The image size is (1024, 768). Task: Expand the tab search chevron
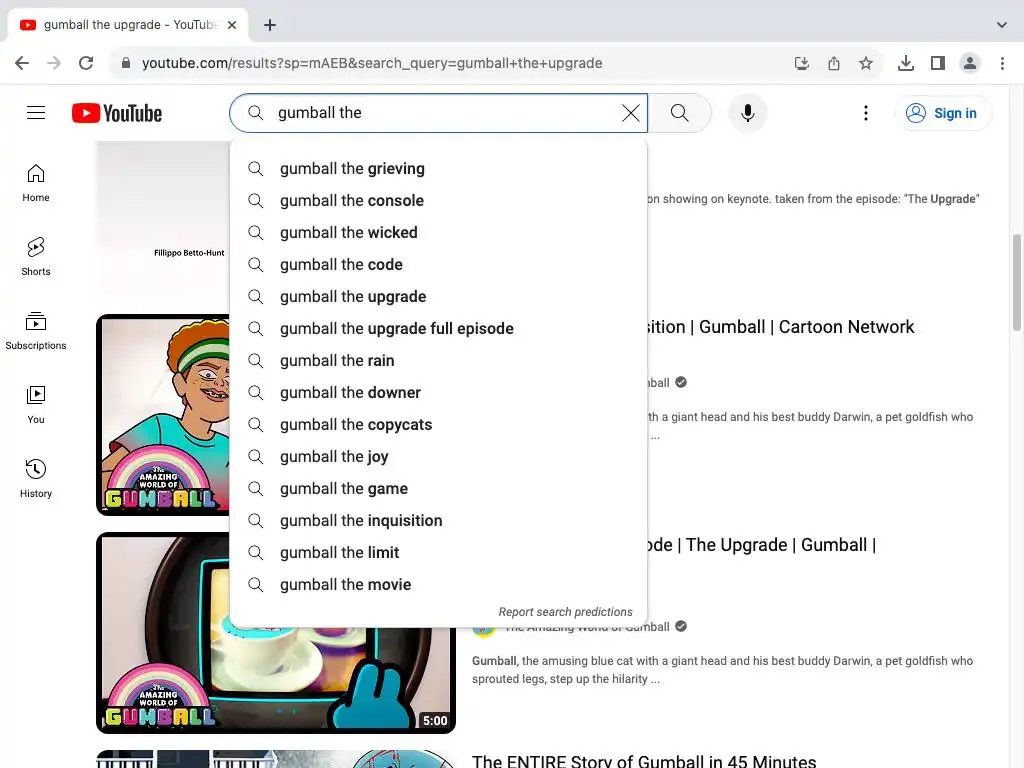coord(1002,25)
